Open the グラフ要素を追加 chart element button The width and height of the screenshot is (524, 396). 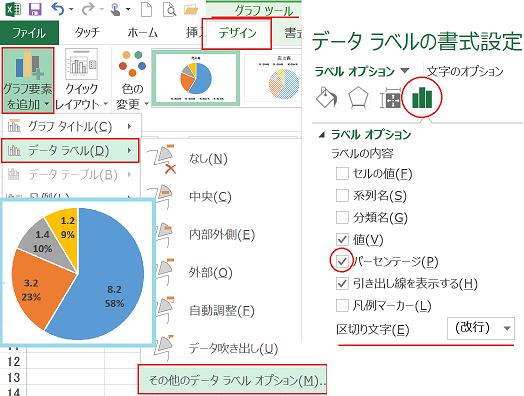(x=28, y=81)
